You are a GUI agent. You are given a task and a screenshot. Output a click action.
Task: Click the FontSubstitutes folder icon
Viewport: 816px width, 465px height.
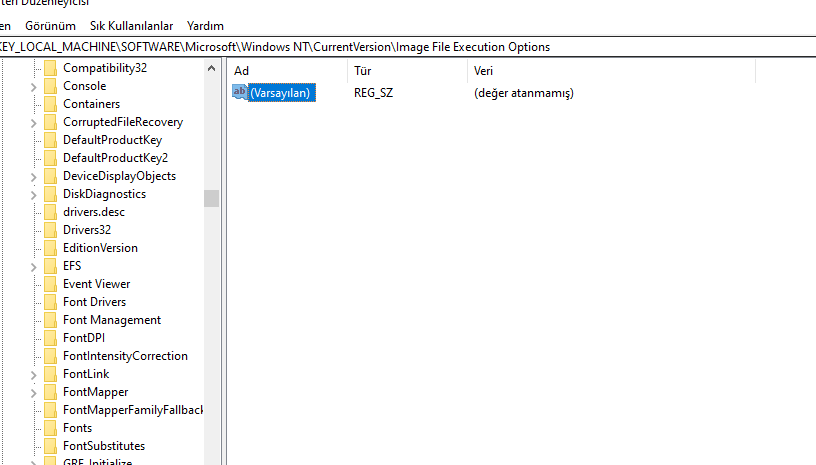click(50, 446)
